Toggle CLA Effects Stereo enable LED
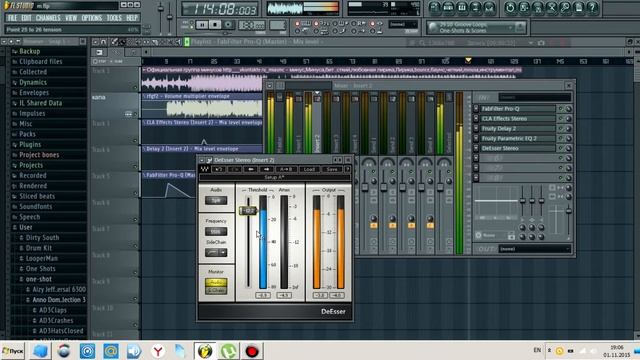Viewport: 640px width, 360px height. coord(561,118)
